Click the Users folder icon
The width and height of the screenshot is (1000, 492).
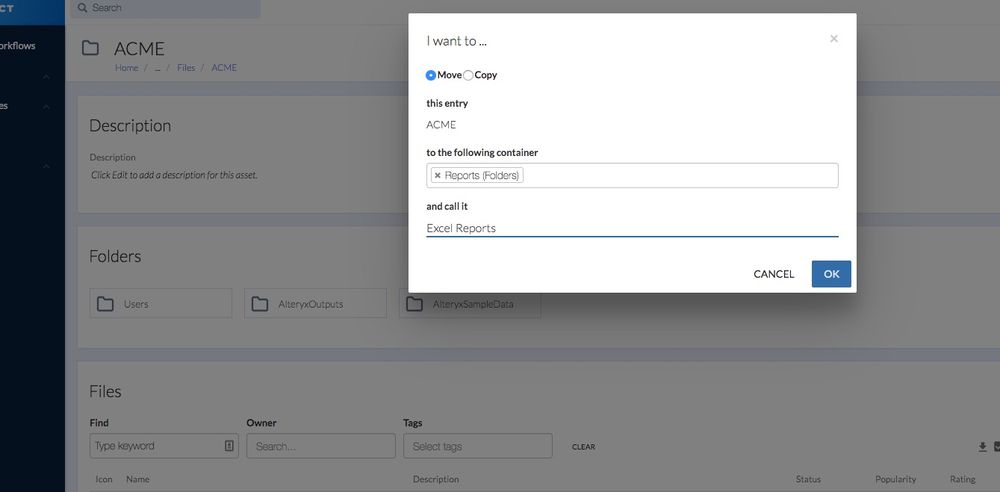[x=105, y=304]
